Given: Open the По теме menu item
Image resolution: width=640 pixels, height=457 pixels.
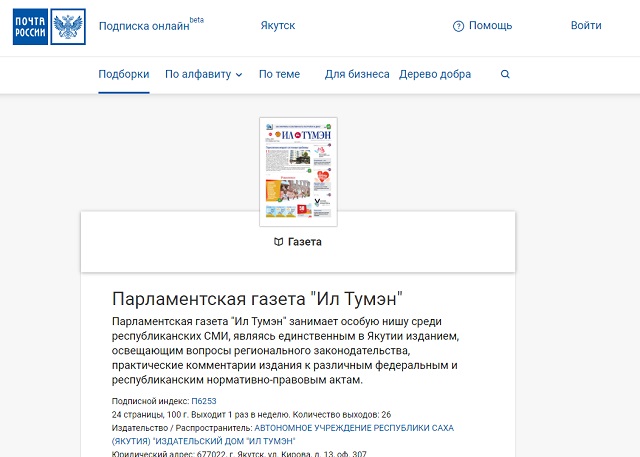Looking at the screenshot, I should 280,74.
